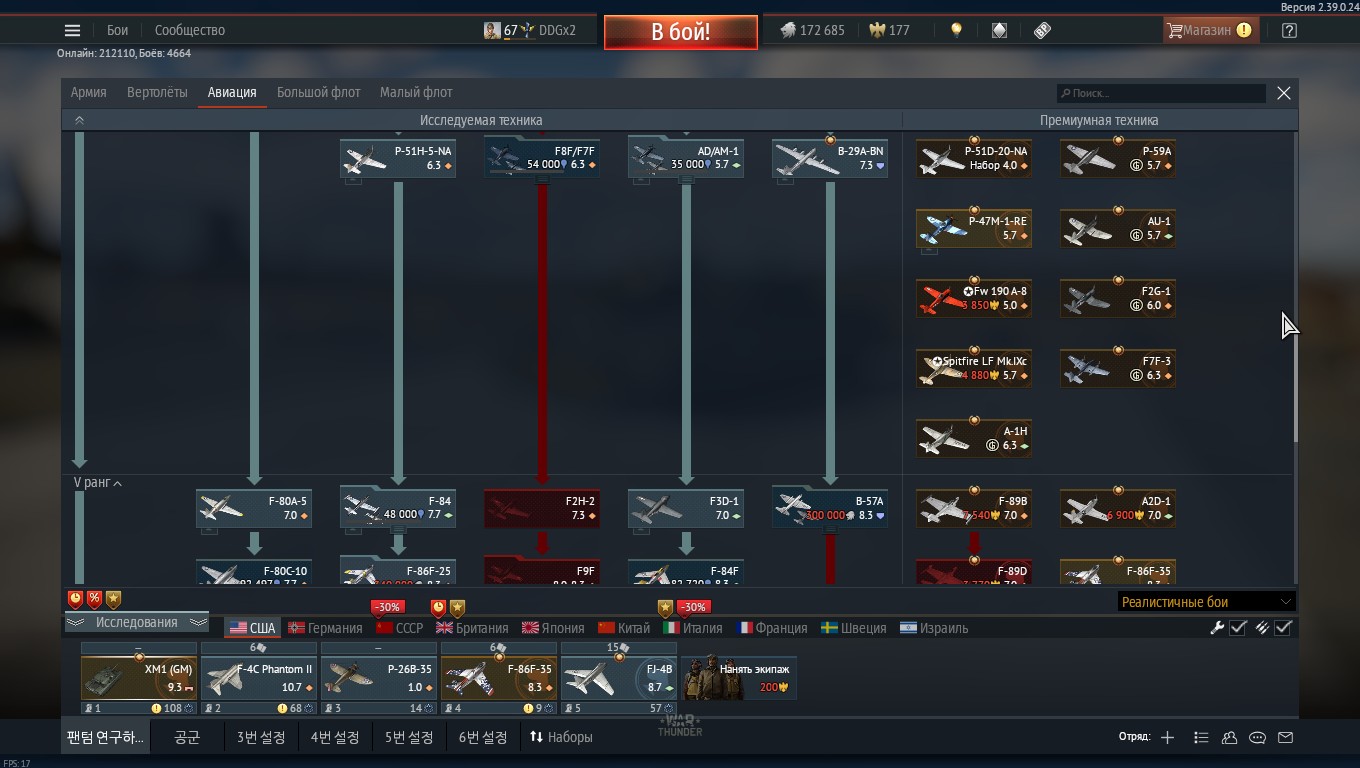Select the FJ-4B crew slot
Viewport: 1360px width, 768px height.
point(618,678)
